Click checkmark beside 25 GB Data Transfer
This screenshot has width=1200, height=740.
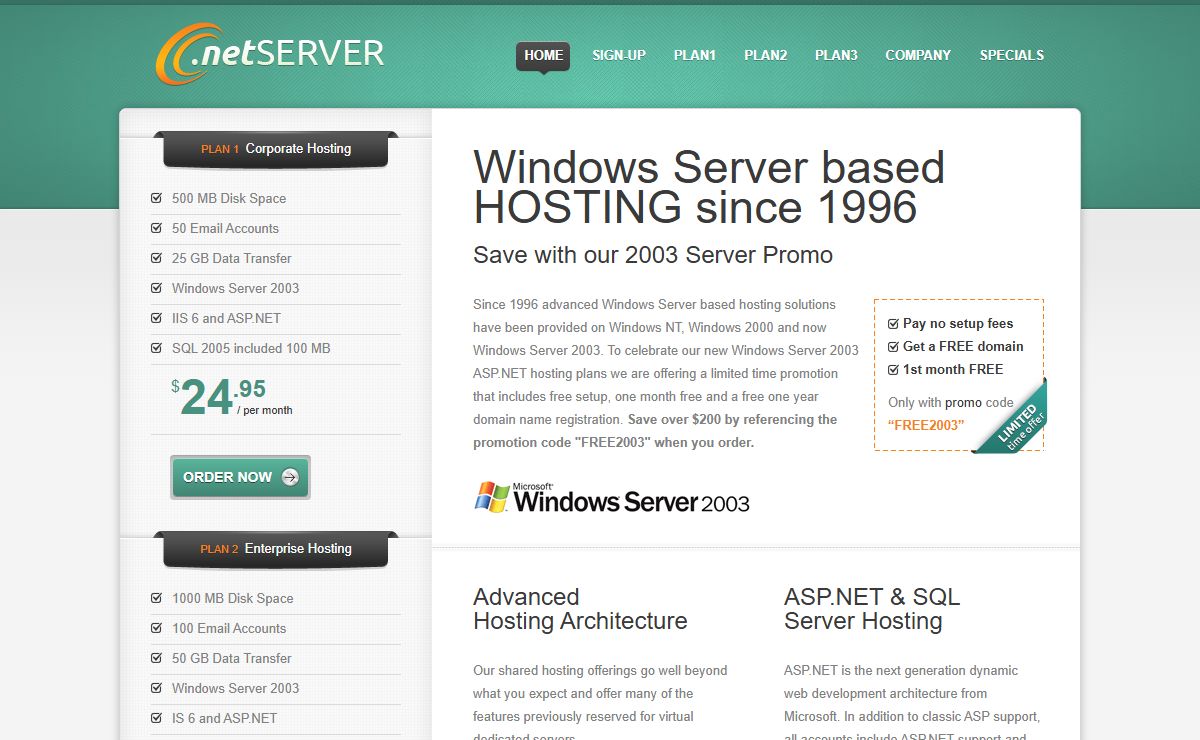(x=156, y=258)
